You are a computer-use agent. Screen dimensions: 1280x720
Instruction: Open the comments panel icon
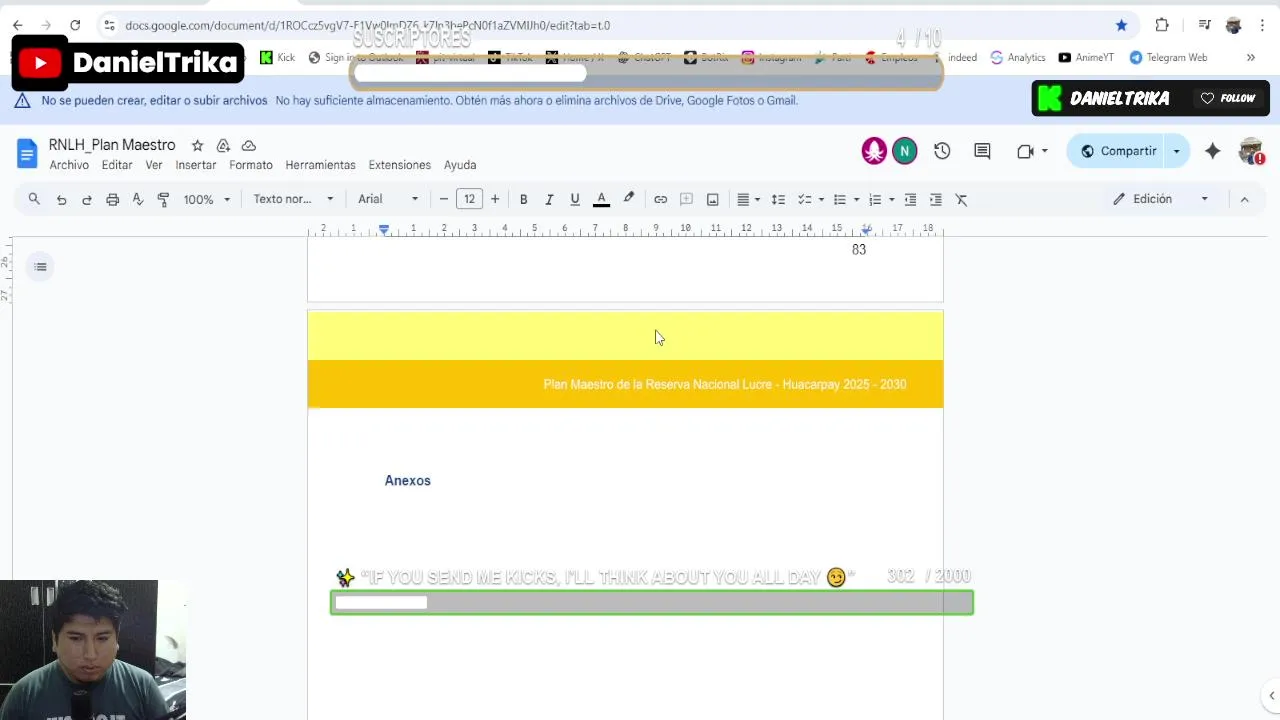(x=982, y=151)
